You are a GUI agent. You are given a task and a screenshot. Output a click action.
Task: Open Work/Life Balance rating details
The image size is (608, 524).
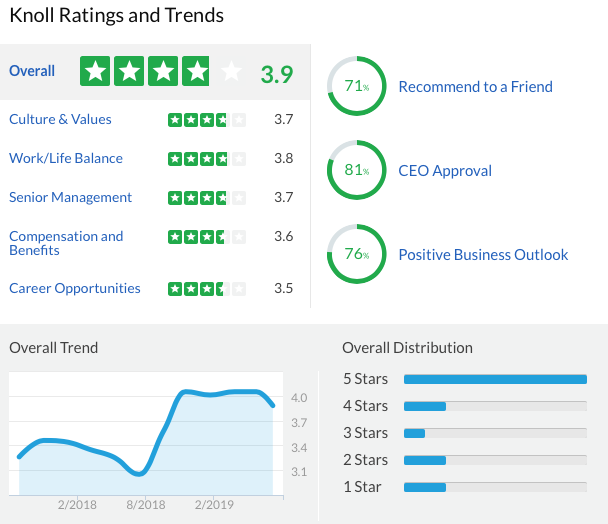click(x=66, y=158)
